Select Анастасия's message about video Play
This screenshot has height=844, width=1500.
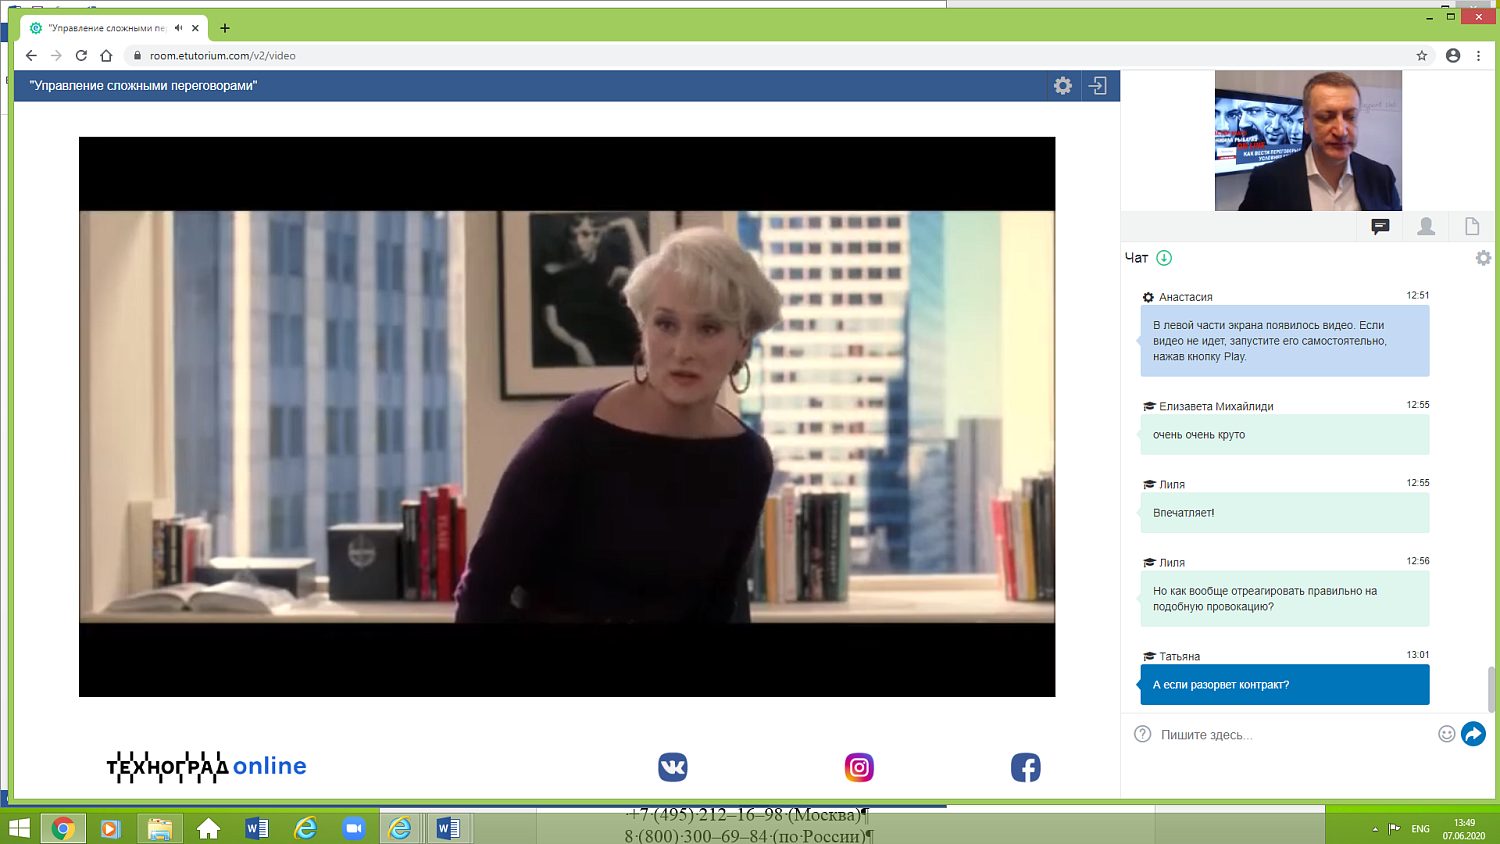point(1285,341)
